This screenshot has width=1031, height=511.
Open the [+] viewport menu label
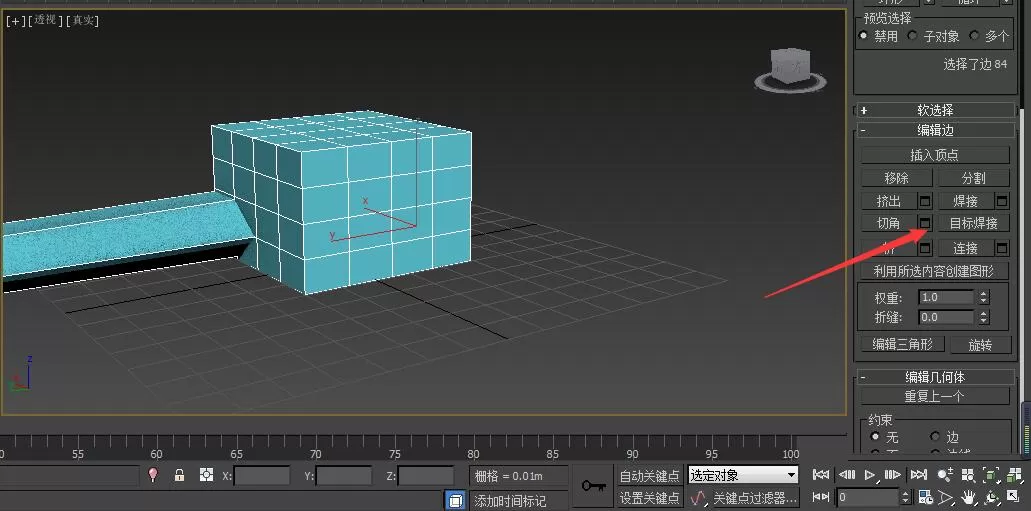(14, 20)
